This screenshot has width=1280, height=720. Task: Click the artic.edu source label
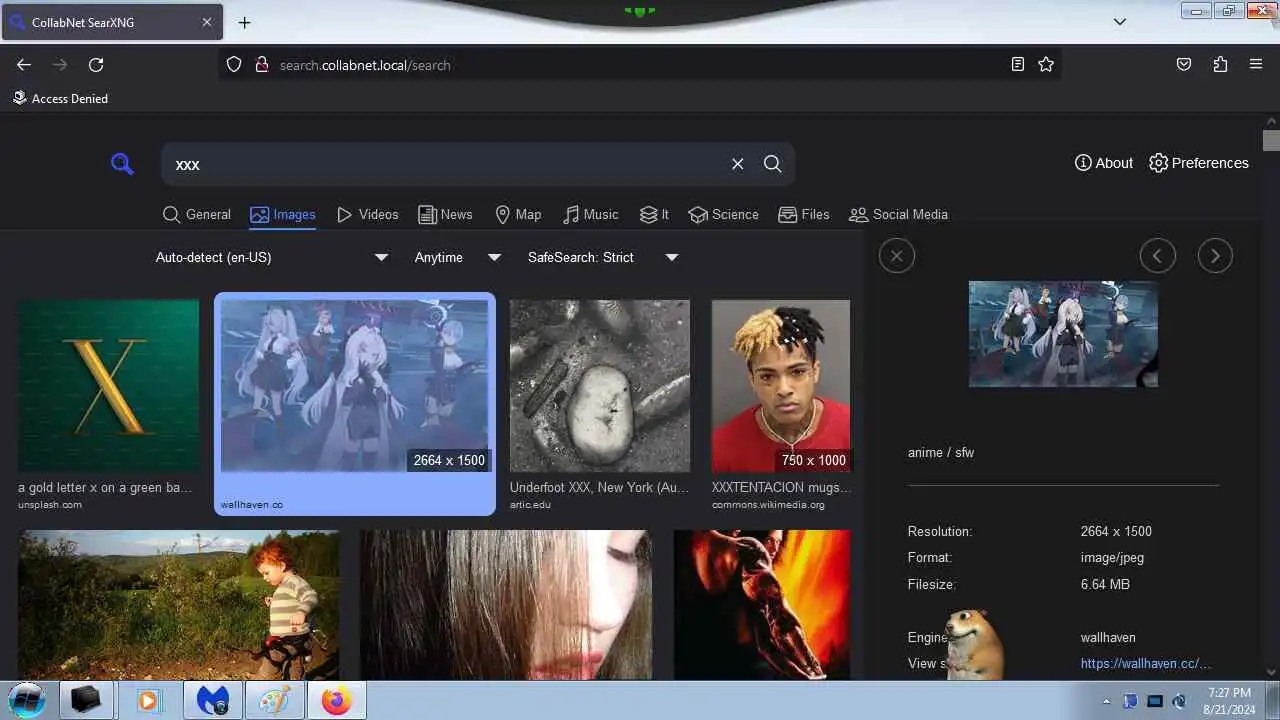coord(530,505)
